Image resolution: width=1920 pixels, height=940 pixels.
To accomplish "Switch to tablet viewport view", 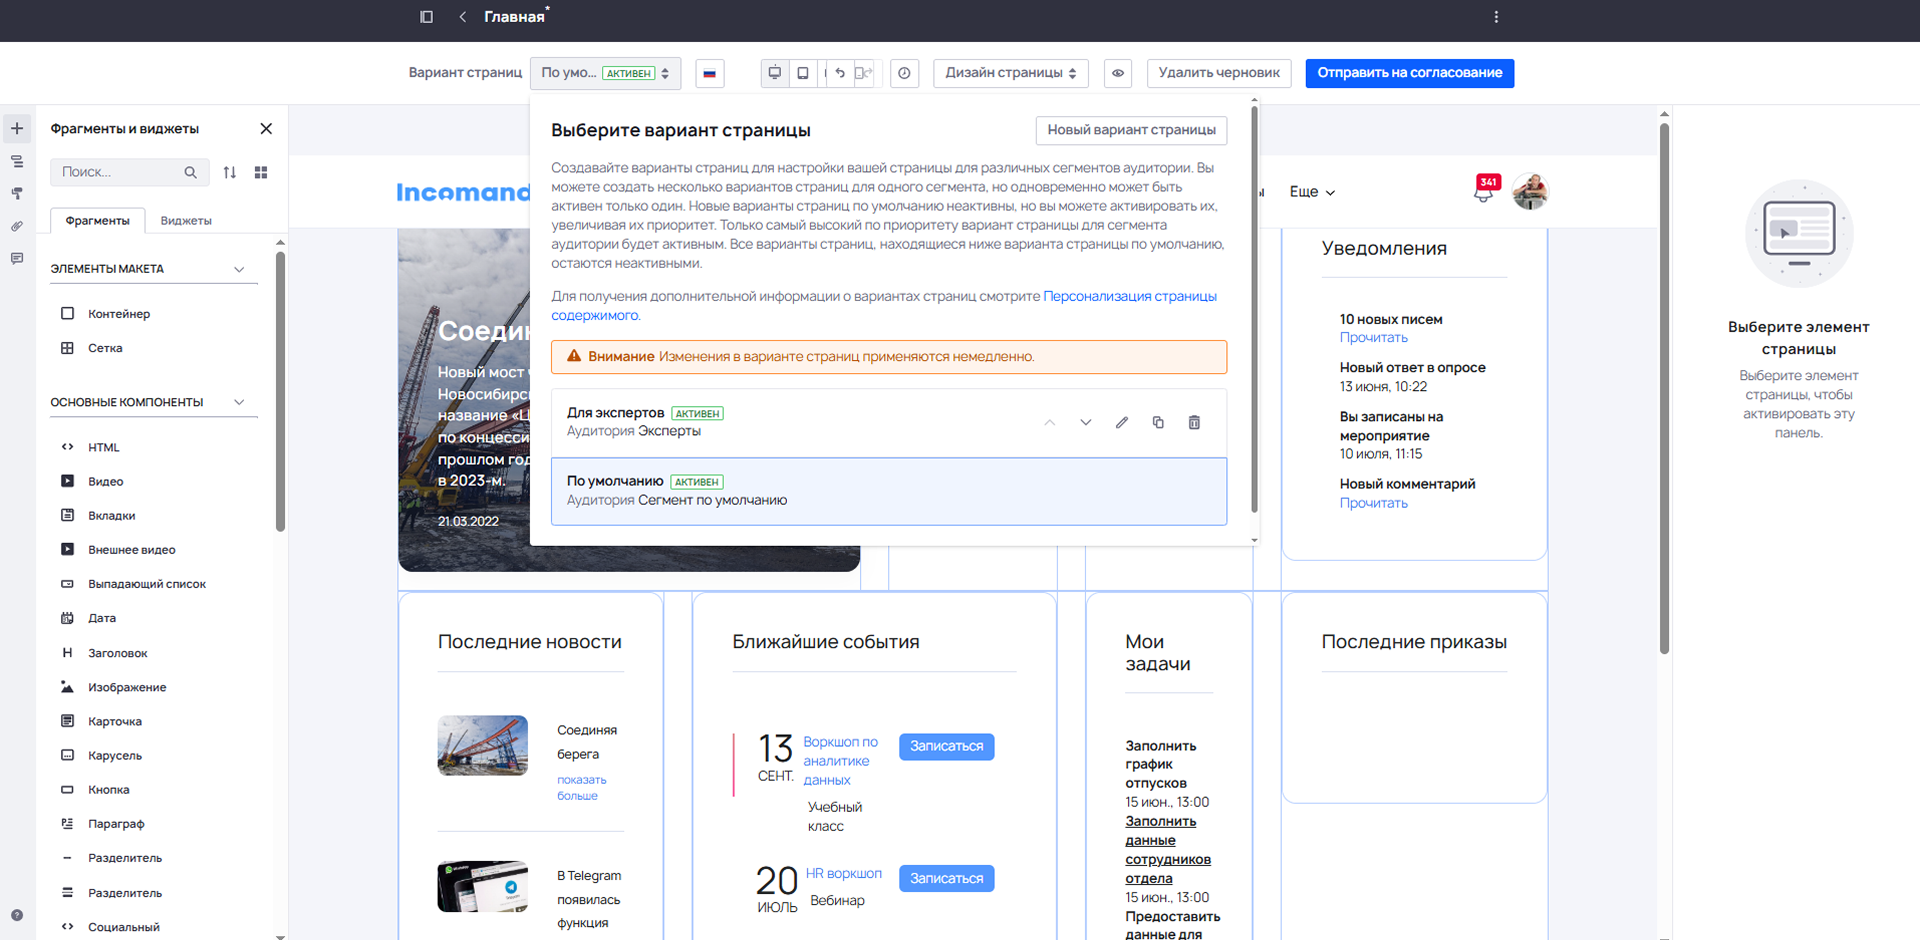I will (x=803, y=73).
